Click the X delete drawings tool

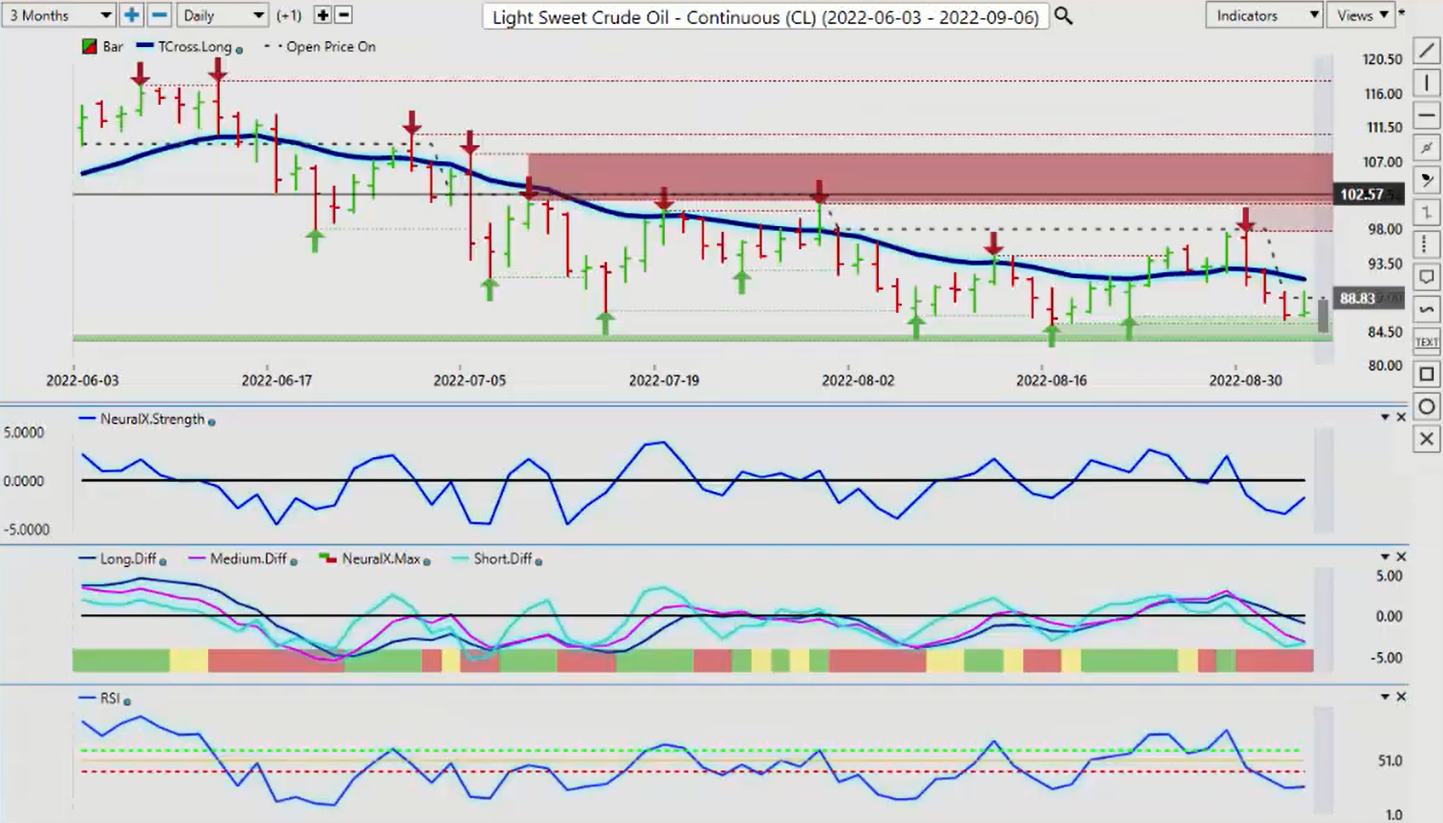[x=1426, y=439]
